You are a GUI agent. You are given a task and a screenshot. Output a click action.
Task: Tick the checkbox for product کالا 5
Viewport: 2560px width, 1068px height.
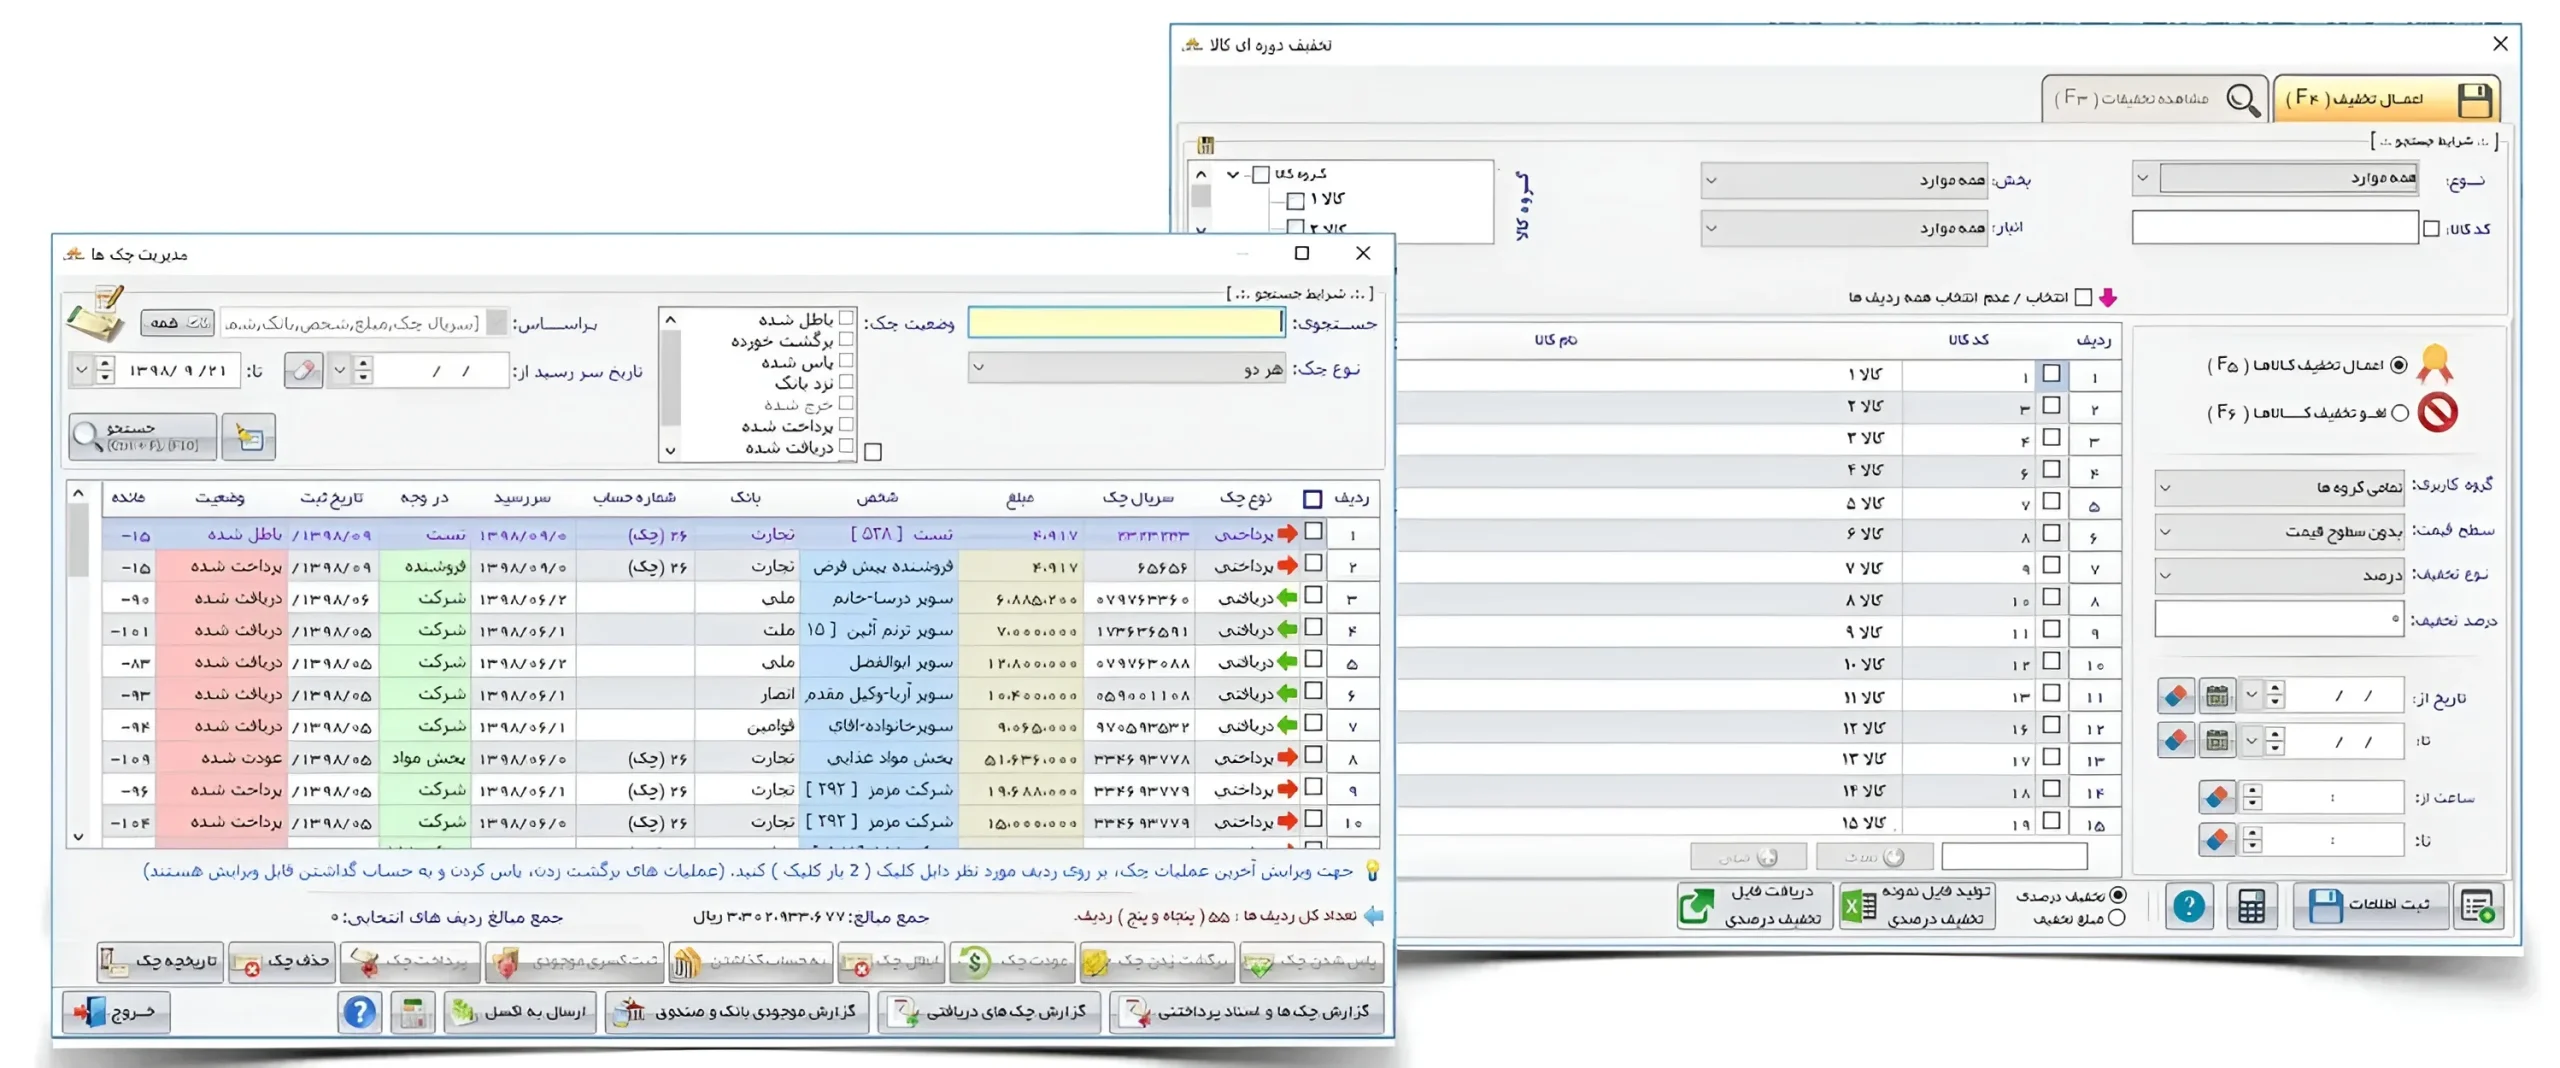click(x=2051, y=501)
